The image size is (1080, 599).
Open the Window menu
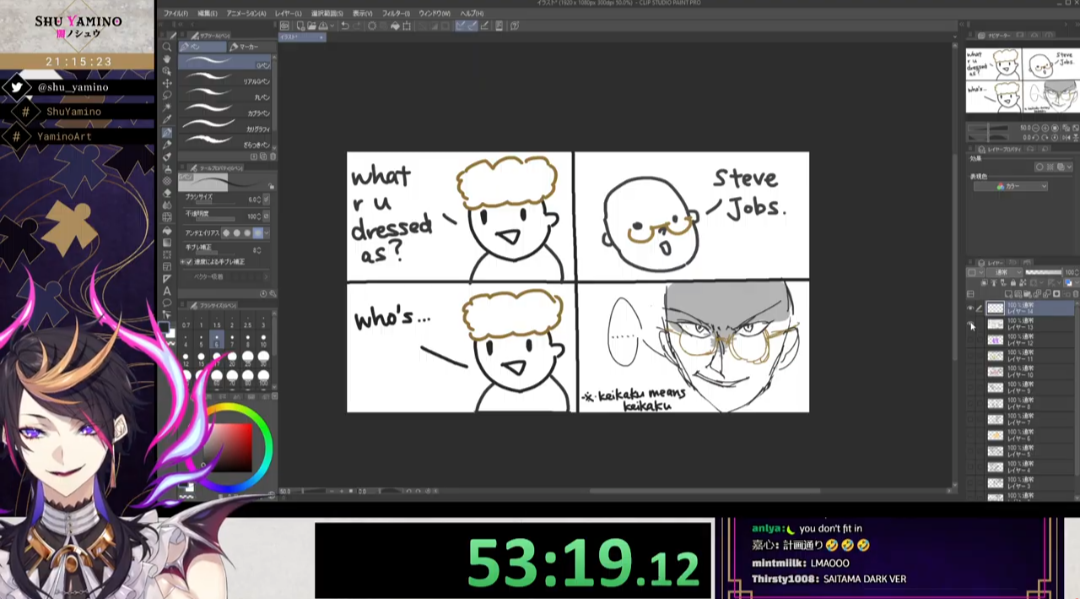pyautogui.click(x=435, y=14)
